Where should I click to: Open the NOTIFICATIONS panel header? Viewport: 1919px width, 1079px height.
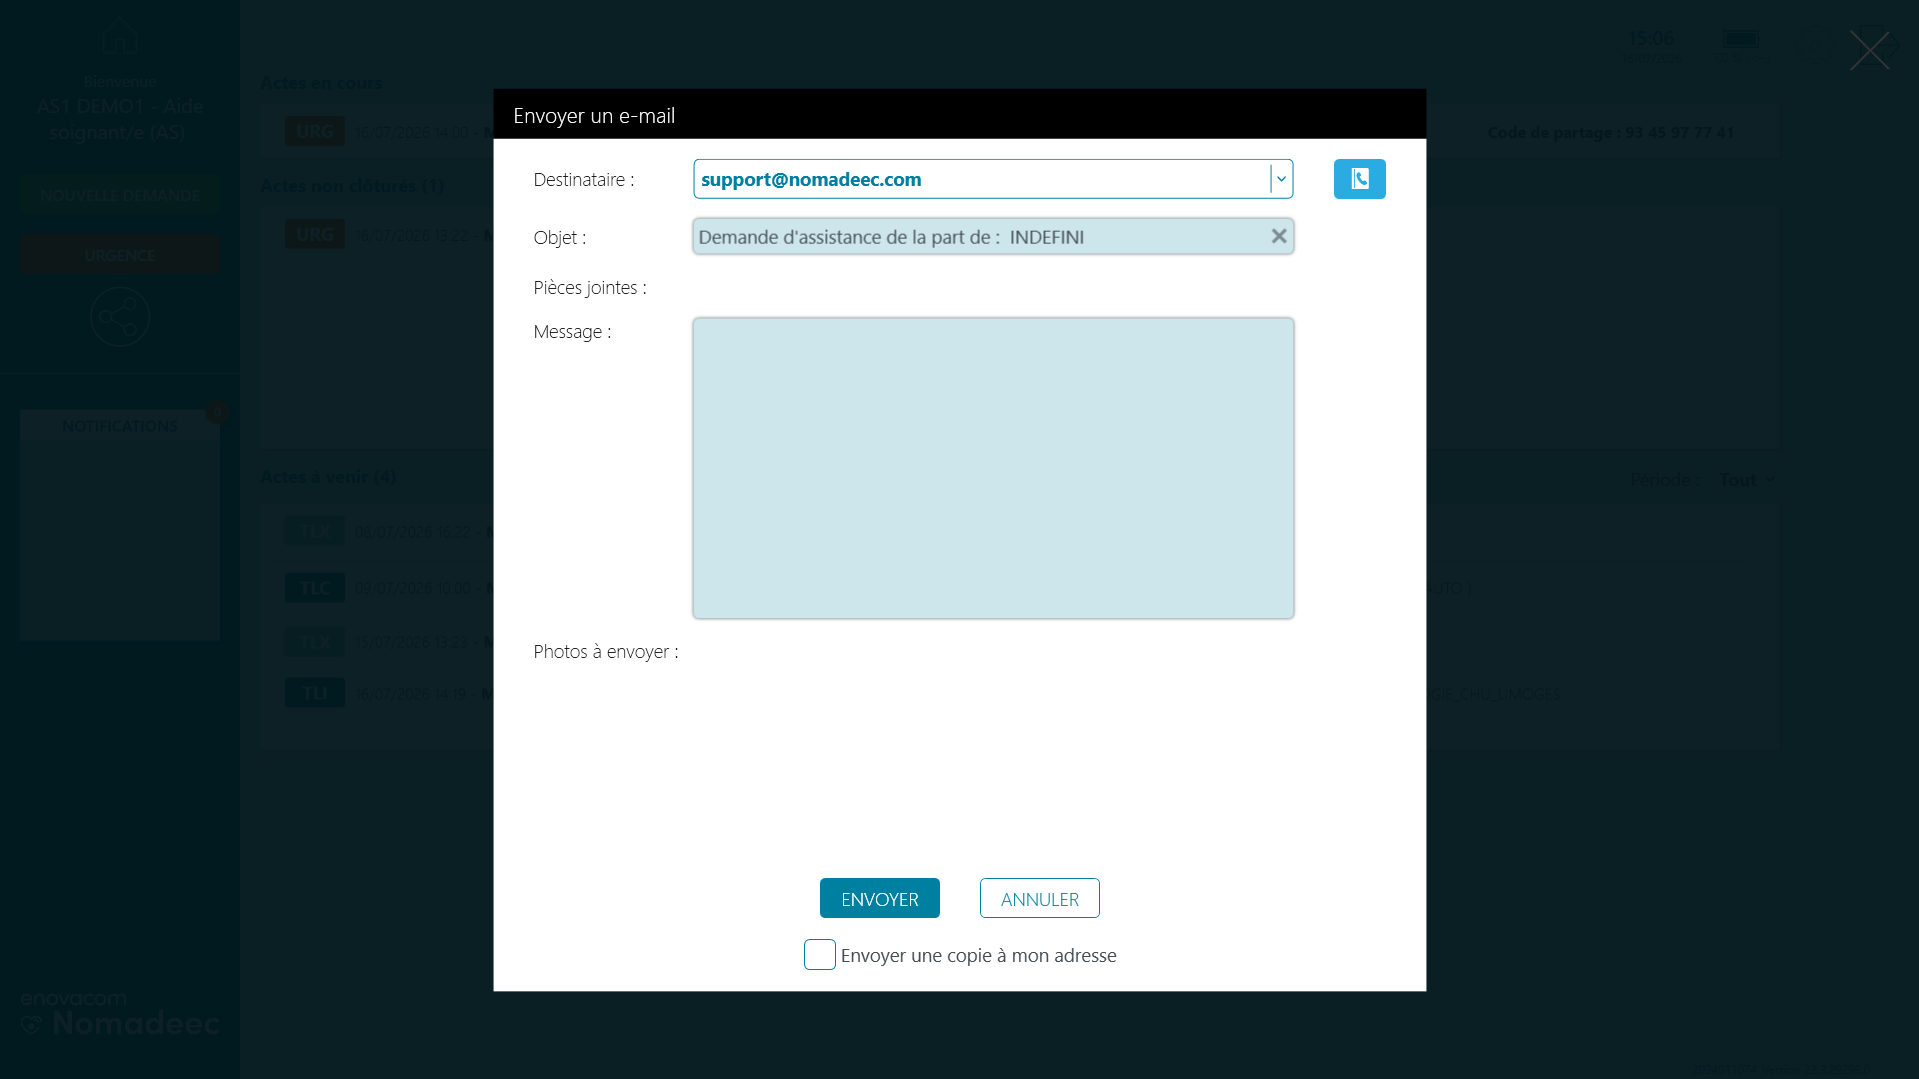click(x=120, y=426)
